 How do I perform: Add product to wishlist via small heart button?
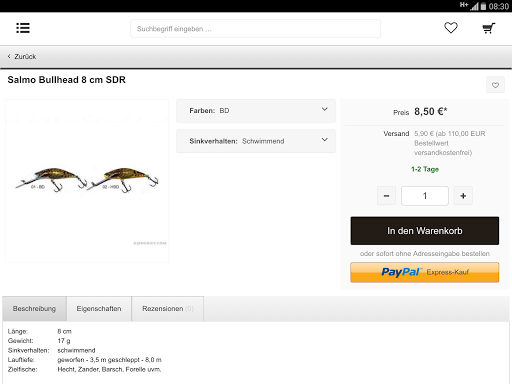pyautogui.click(x=495, y=85)
